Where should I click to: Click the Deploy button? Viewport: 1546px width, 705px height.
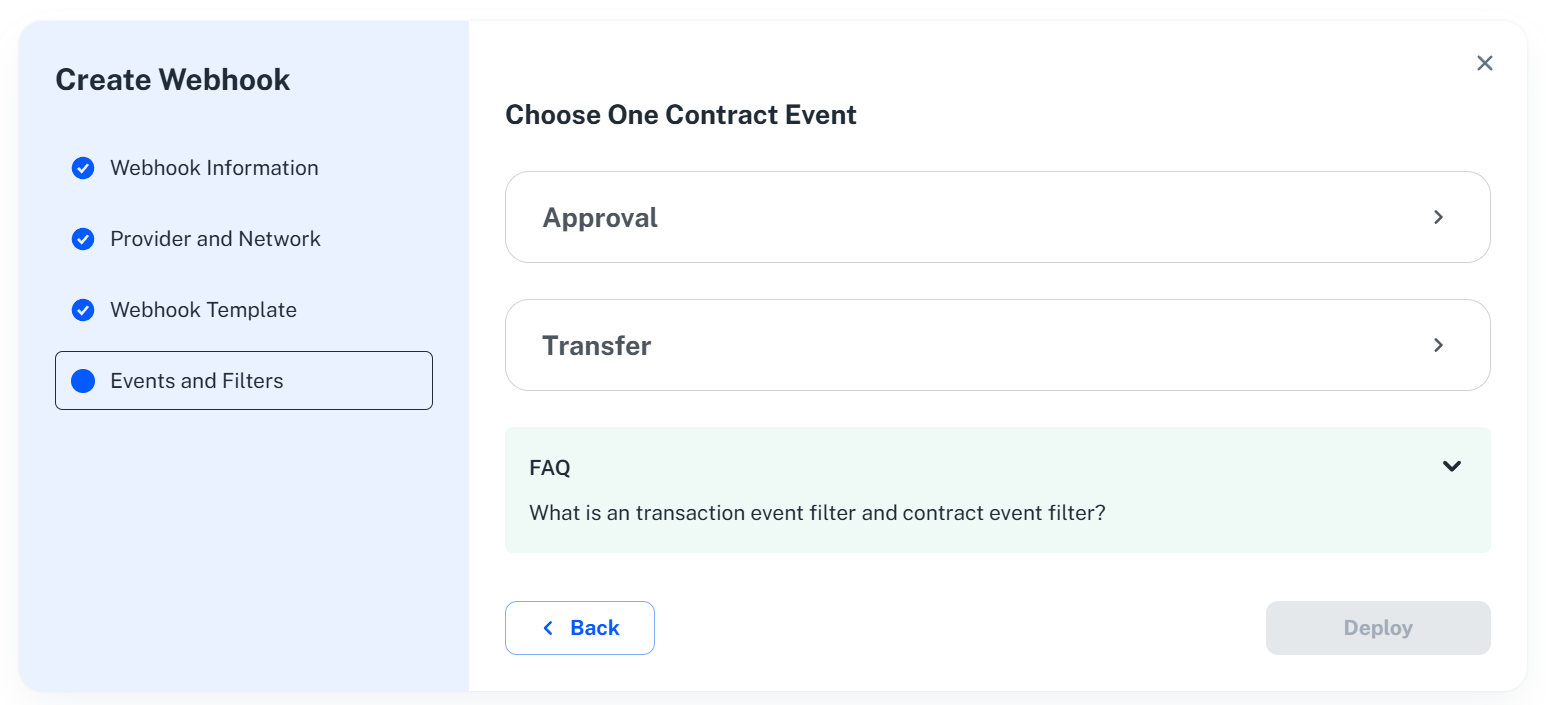pos(1377,627)
